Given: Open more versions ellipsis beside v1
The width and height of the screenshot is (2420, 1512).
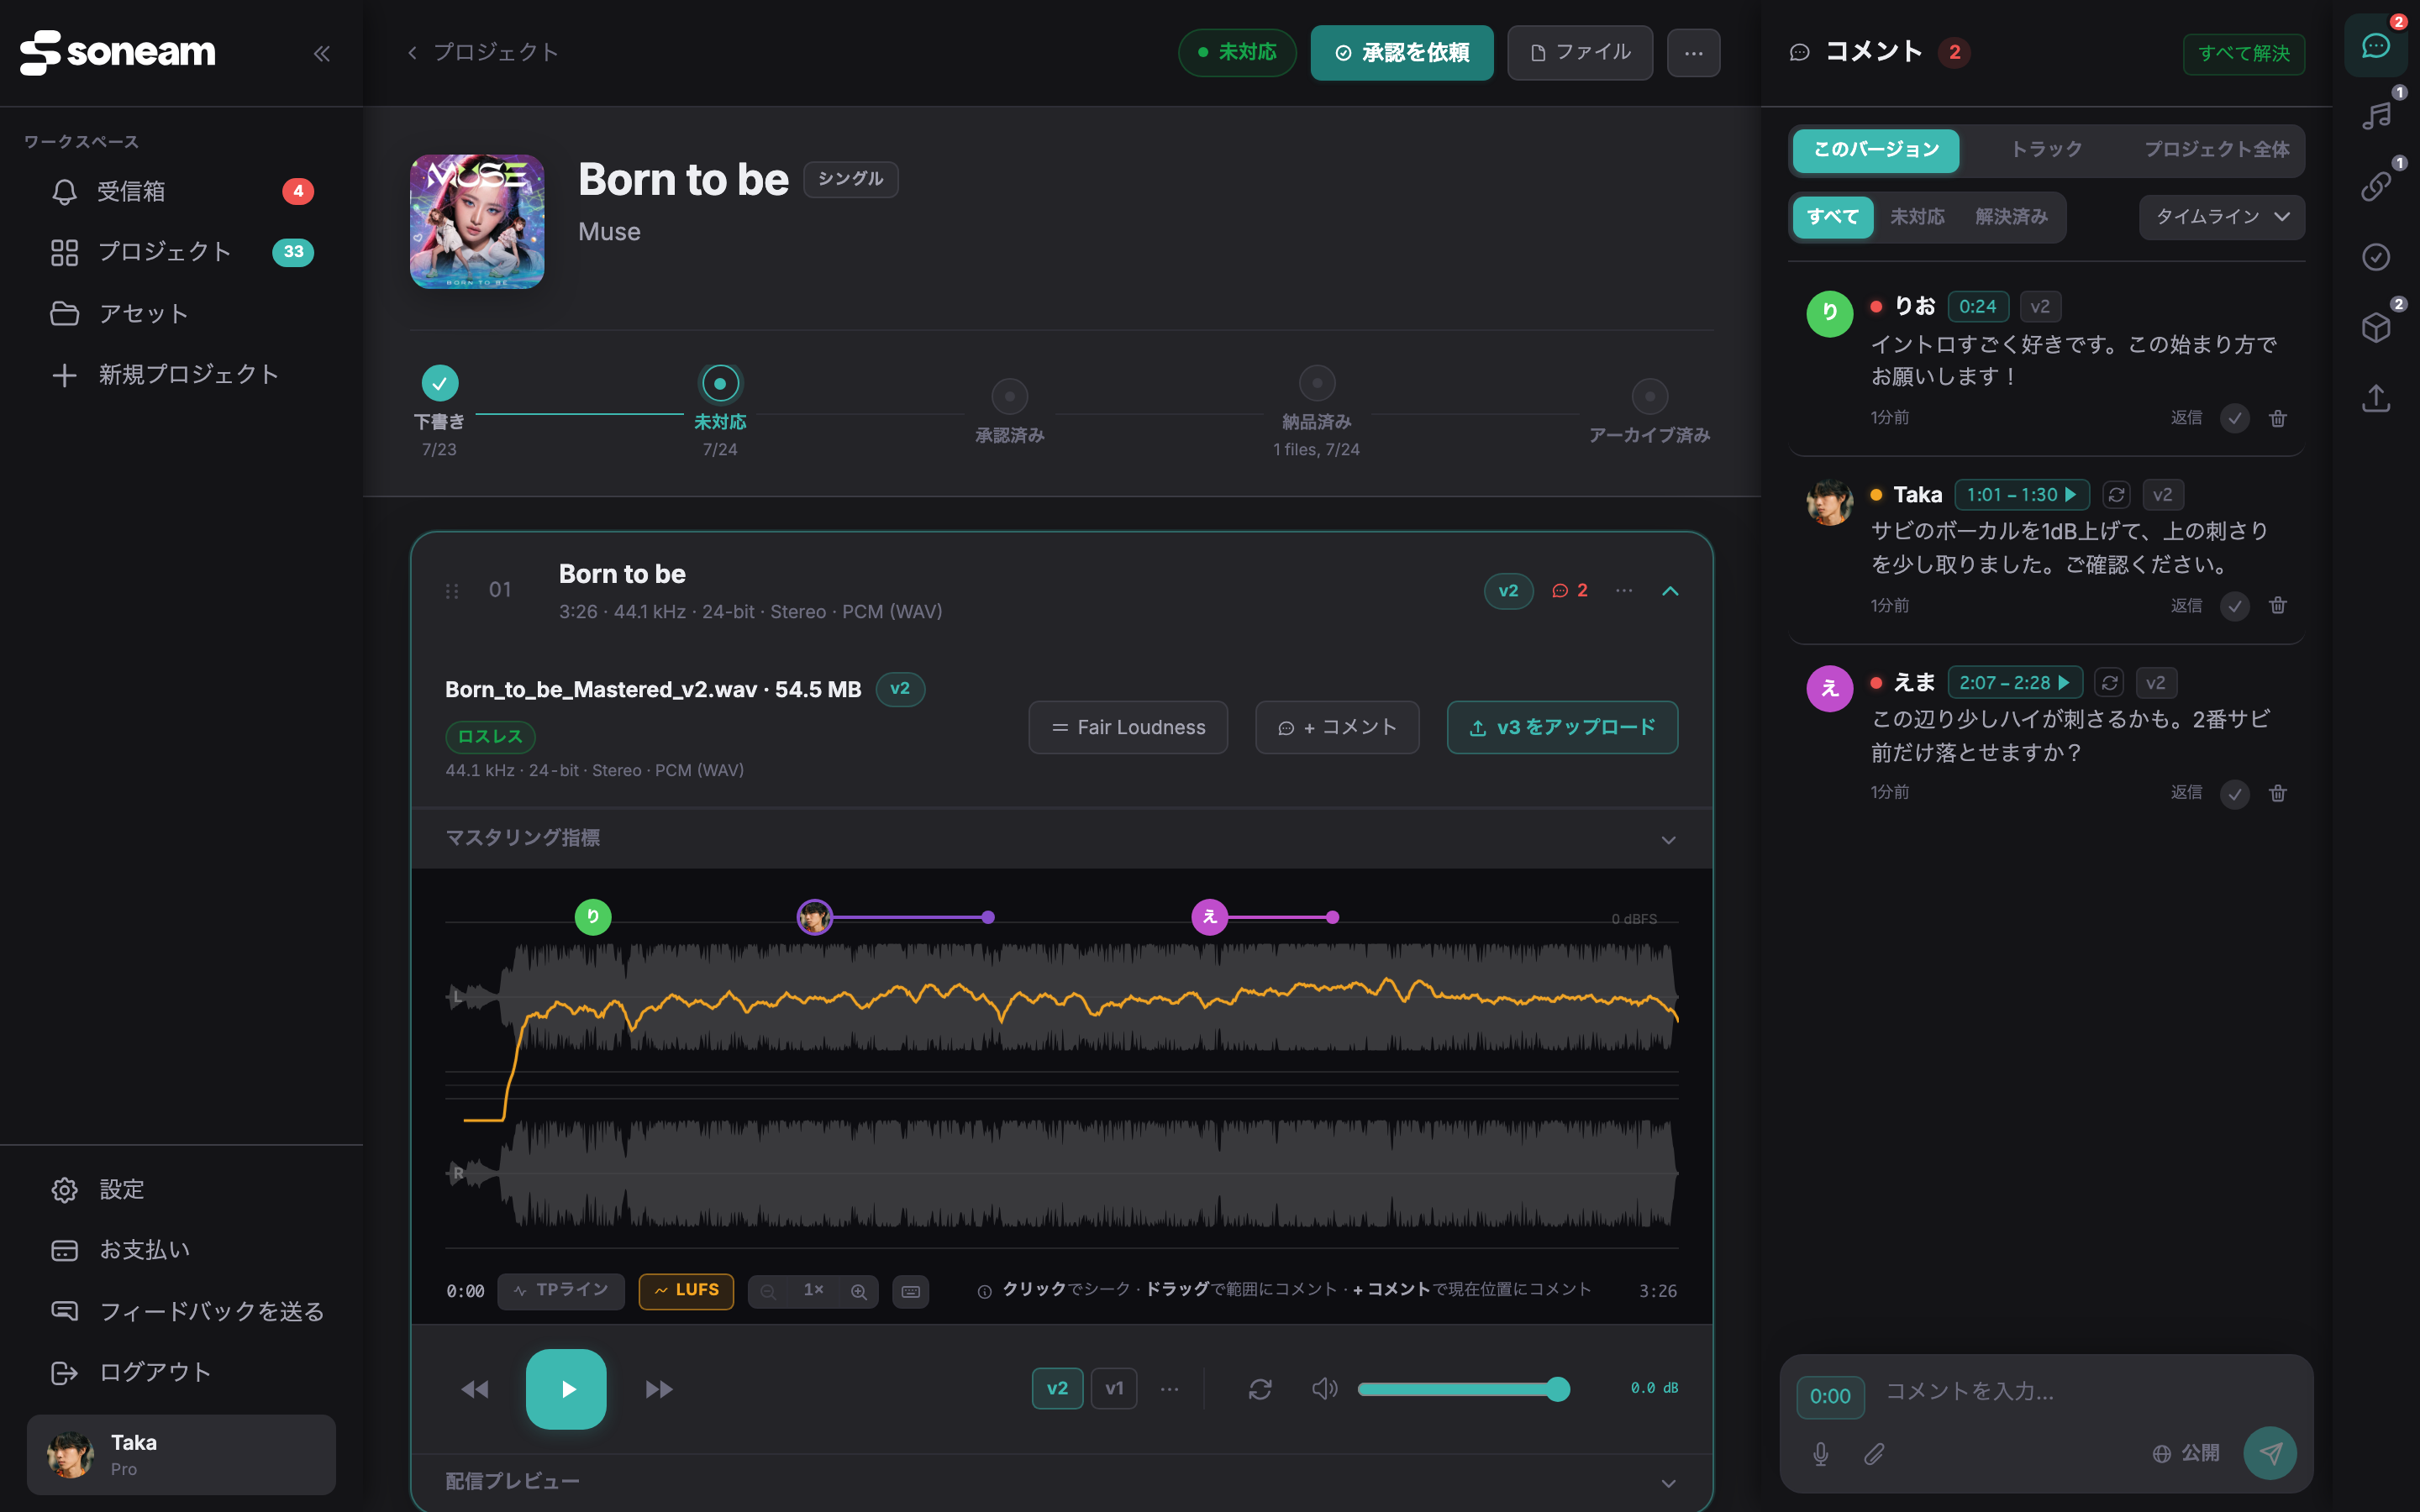Looking at the screenshot, I should pyautogui.click(x=1169, y=1389).
